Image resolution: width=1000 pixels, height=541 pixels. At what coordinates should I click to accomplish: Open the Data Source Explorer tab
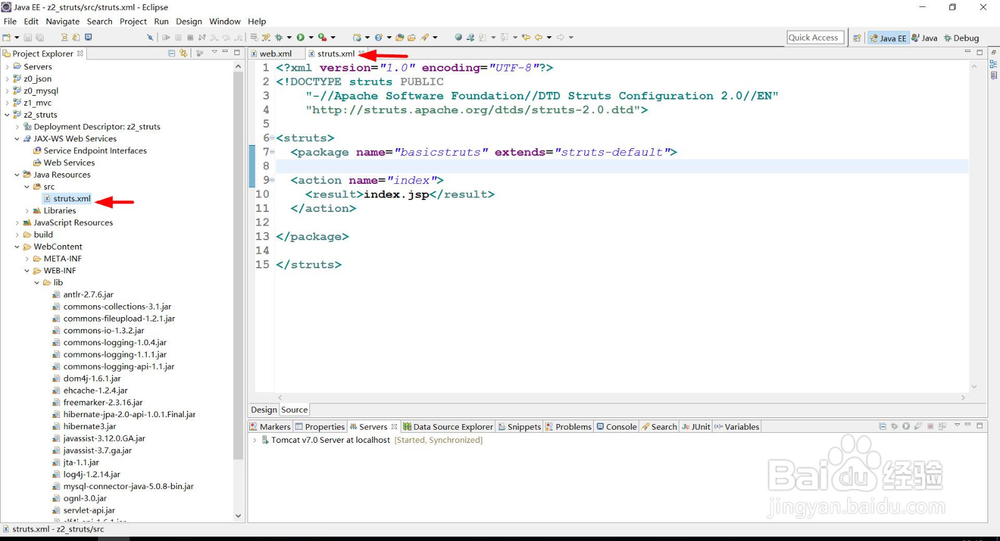coord(448,427)
